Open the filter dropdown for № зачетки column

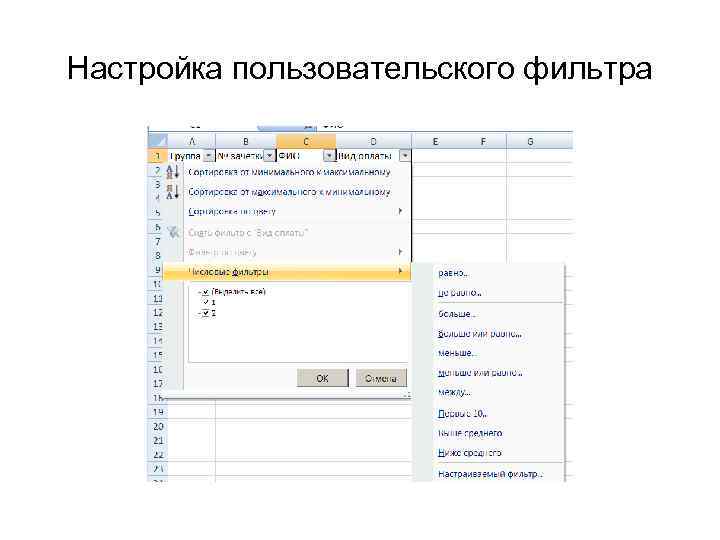click(270, 156)
